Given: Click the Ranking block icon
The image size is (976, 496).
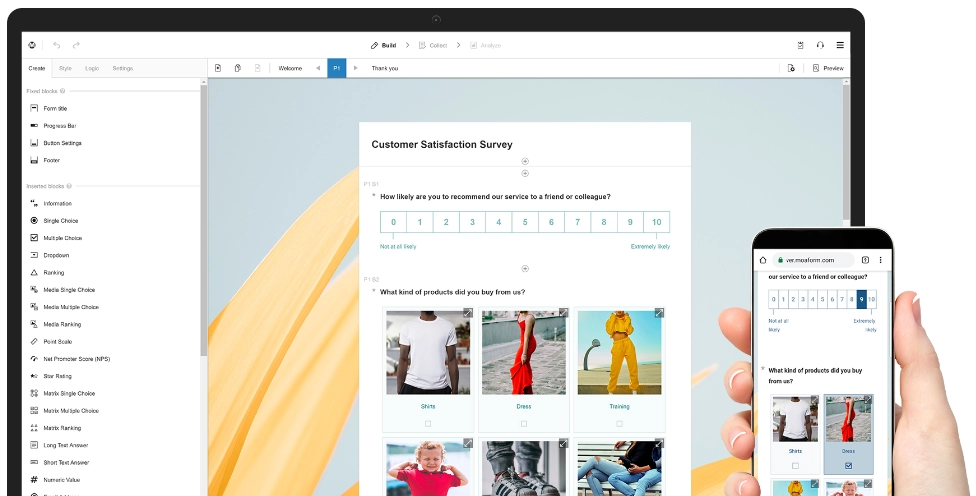Looking at the screenshot, I should (x=34, y=273).
